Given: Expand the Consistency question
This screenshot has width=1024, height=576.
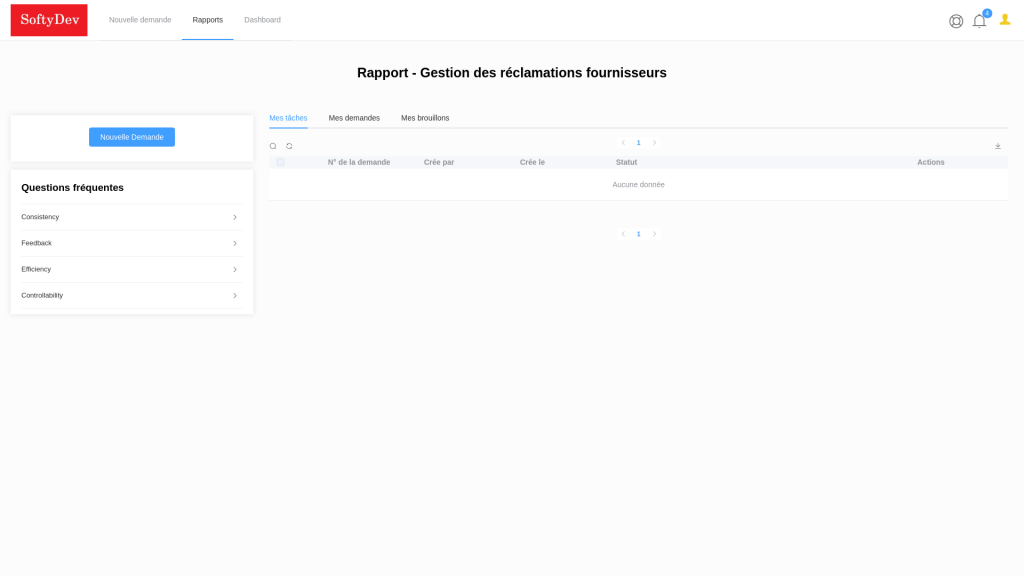Looking at the screenshot, I should pyautogui.click(x=131, y=217).
